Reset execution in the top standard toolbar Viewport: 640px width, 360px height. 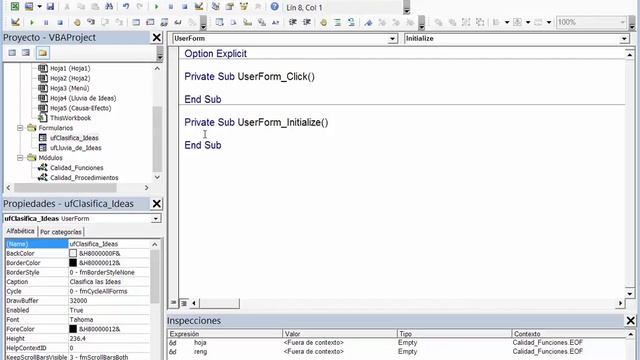tap(184, 7)
